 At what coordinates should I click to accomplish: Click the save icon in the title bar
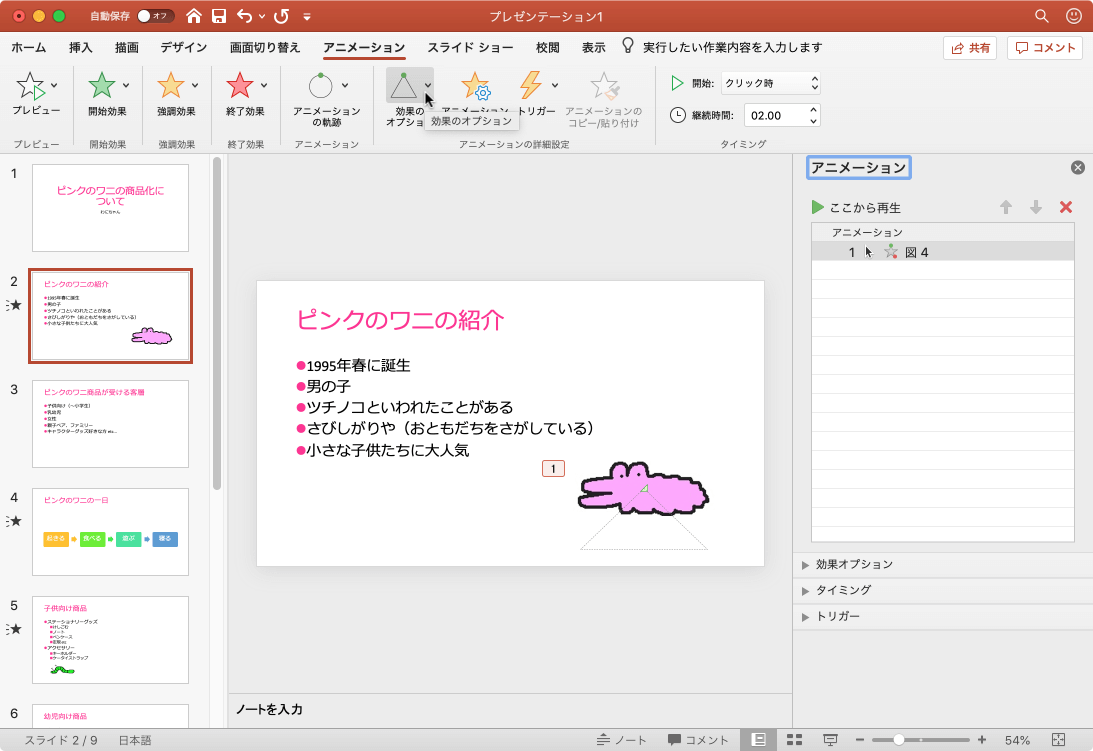[218, 16]
